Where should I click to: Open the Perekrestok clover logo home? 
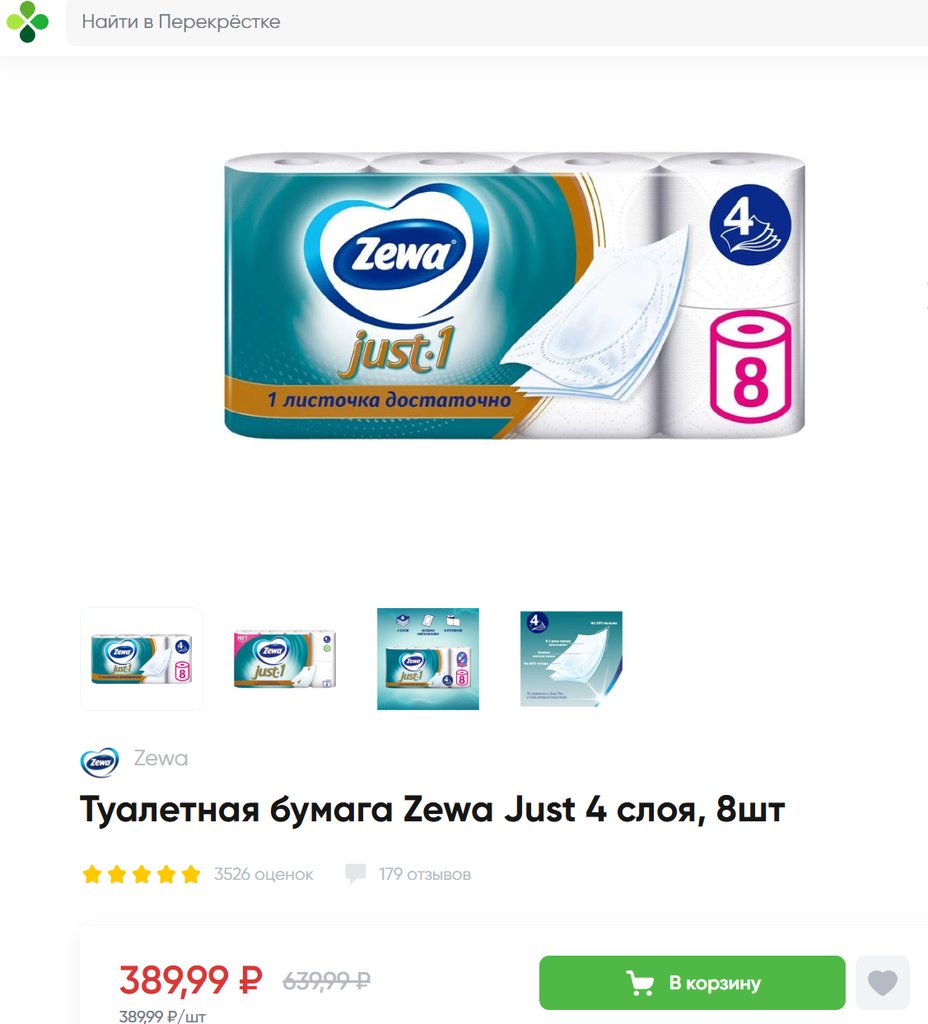tap(27, 22)
